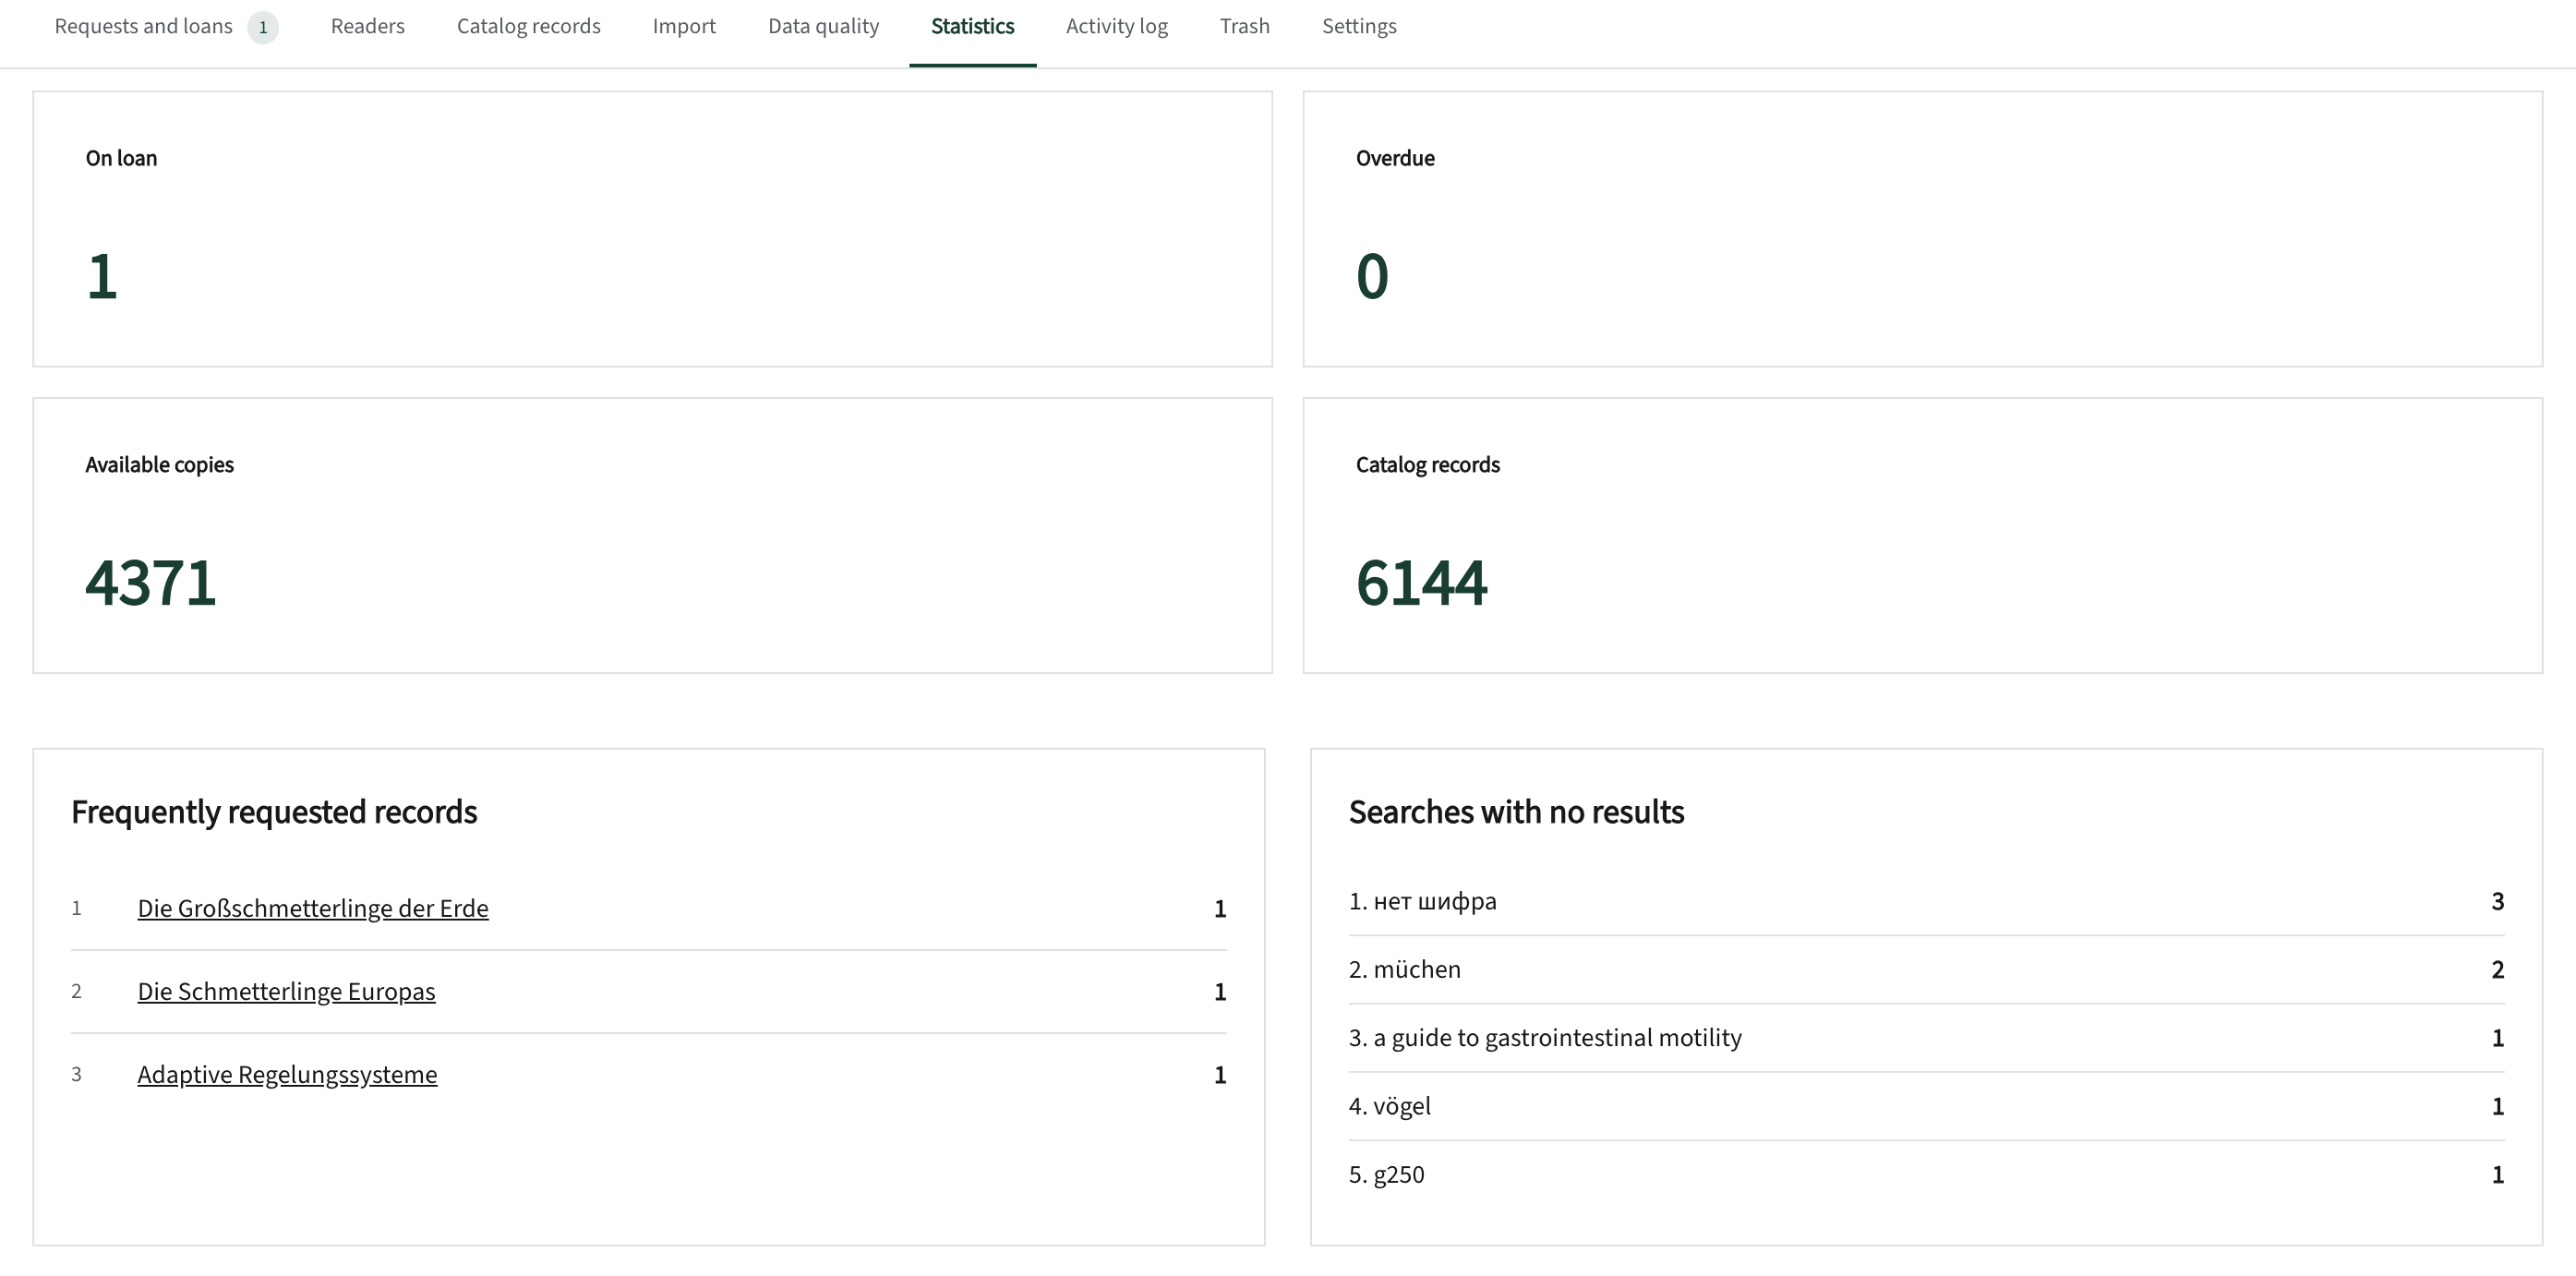Click the Overdue card label
This screenshot has width=2576, height=1276.
(1395, 158)
